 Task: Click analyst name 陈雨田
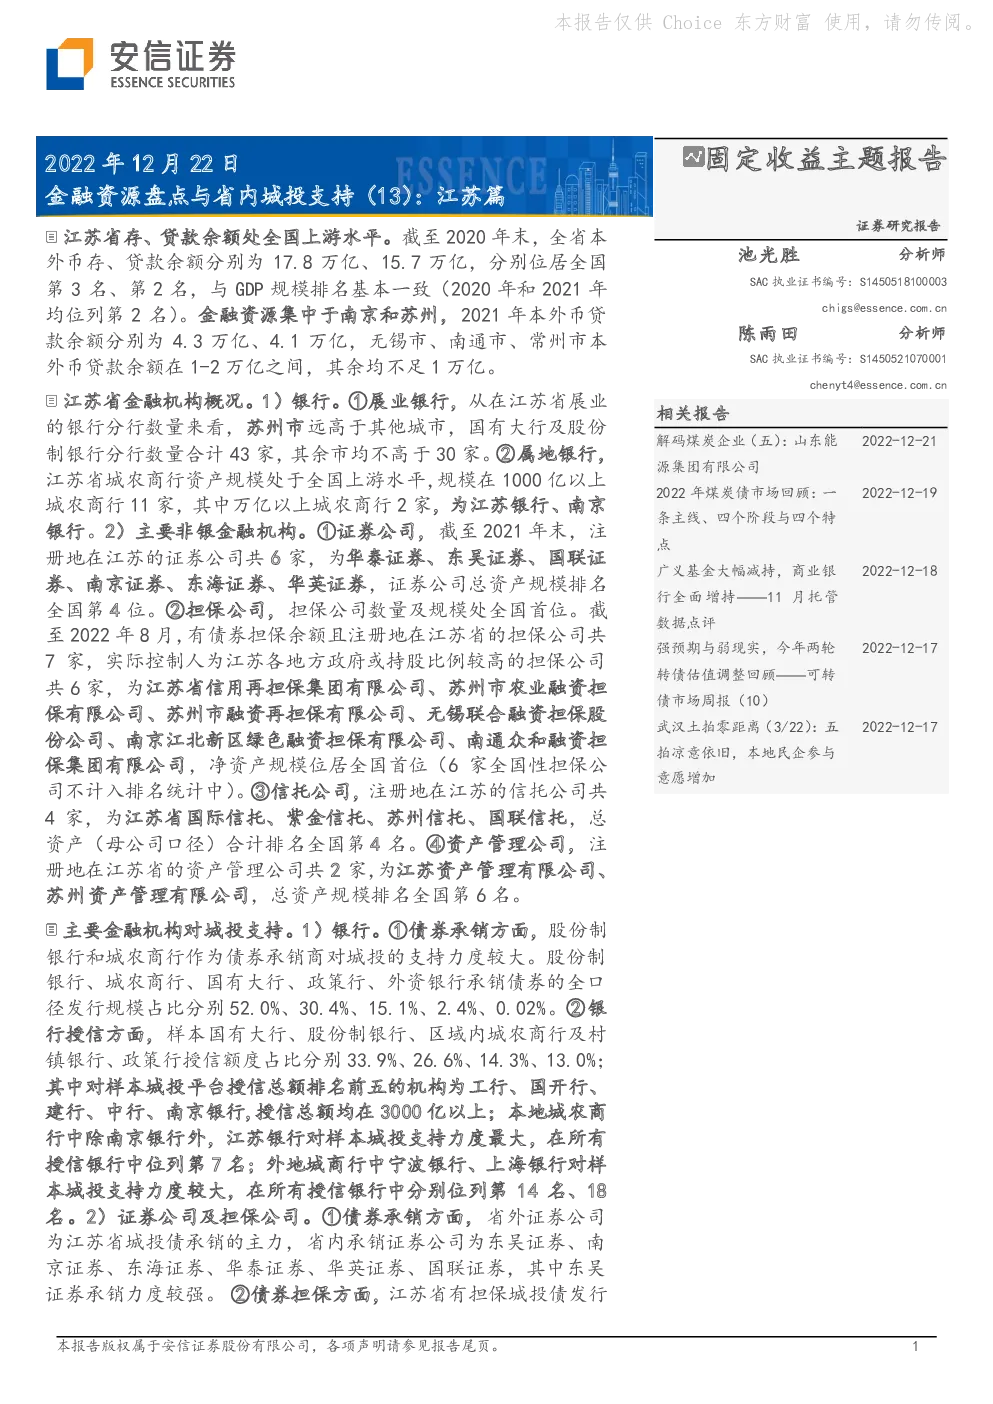tap(768, 333)
